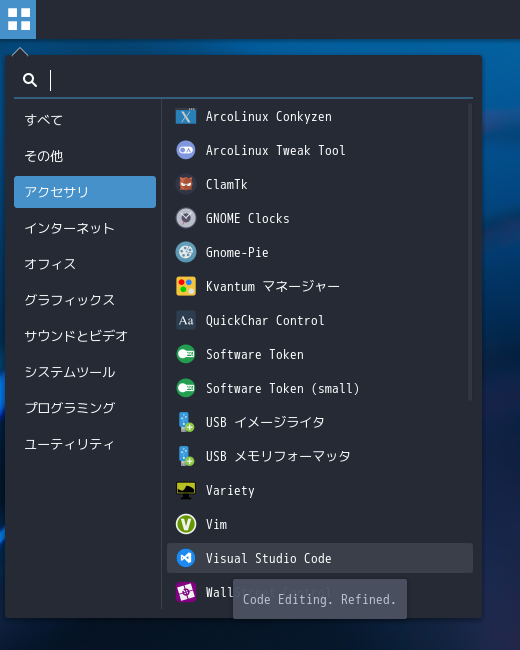Click the Vim icon

coord(186,524)
